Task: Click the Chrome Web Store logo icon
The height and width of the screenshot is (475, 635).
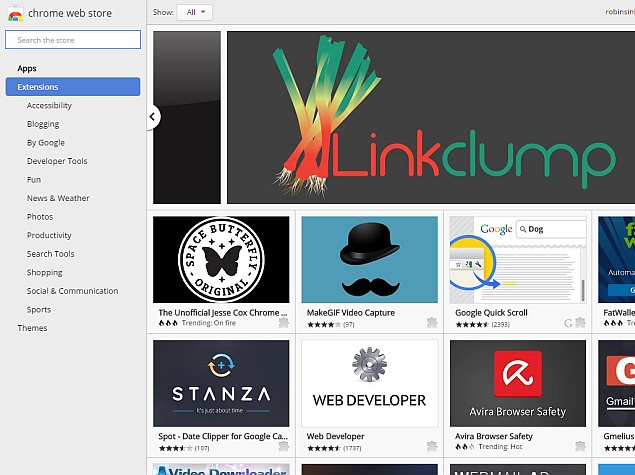Action: (x=15, y=13)
